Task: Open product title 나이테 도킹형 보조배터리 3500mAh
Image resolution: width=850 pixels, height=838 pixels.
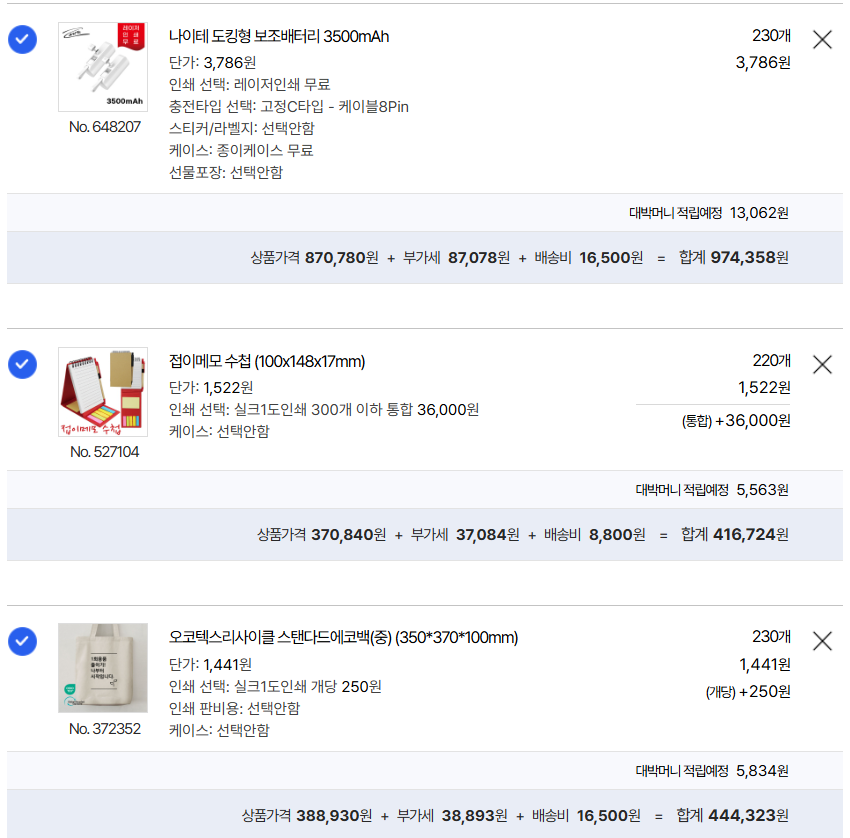Action: [x=279, y=36]
